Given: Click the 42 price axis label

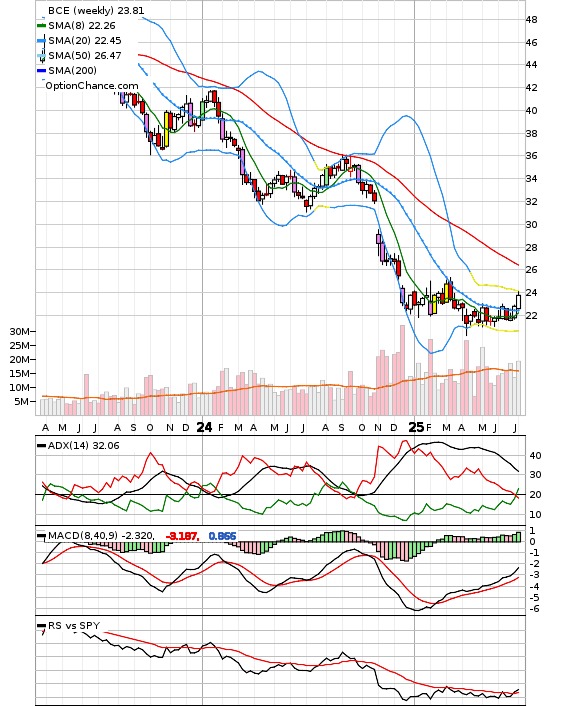Looking at the screenshot, I should (531, 87).
